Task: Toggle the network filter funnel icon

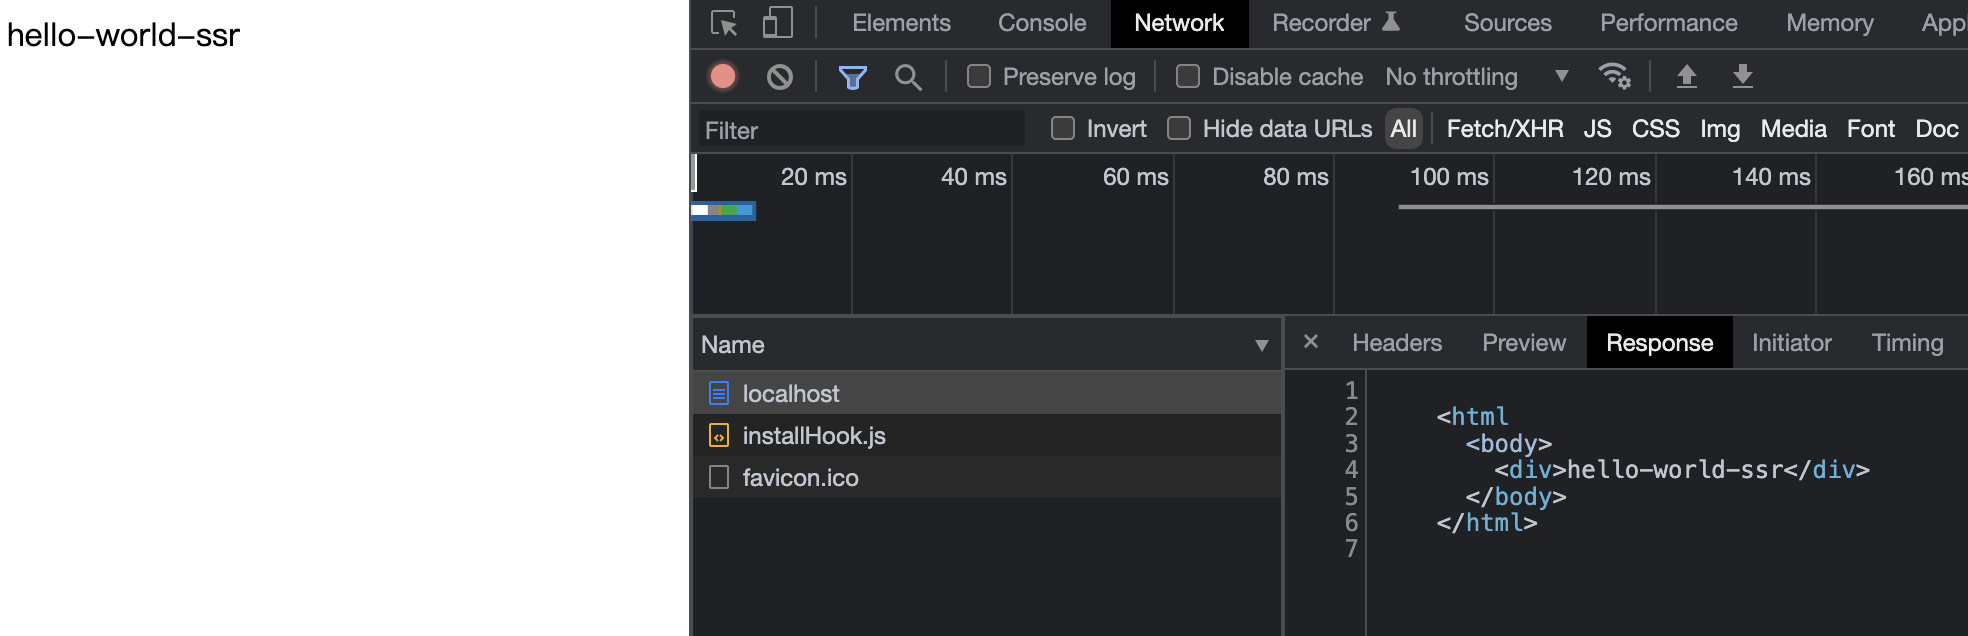Action: coord(852,77)
